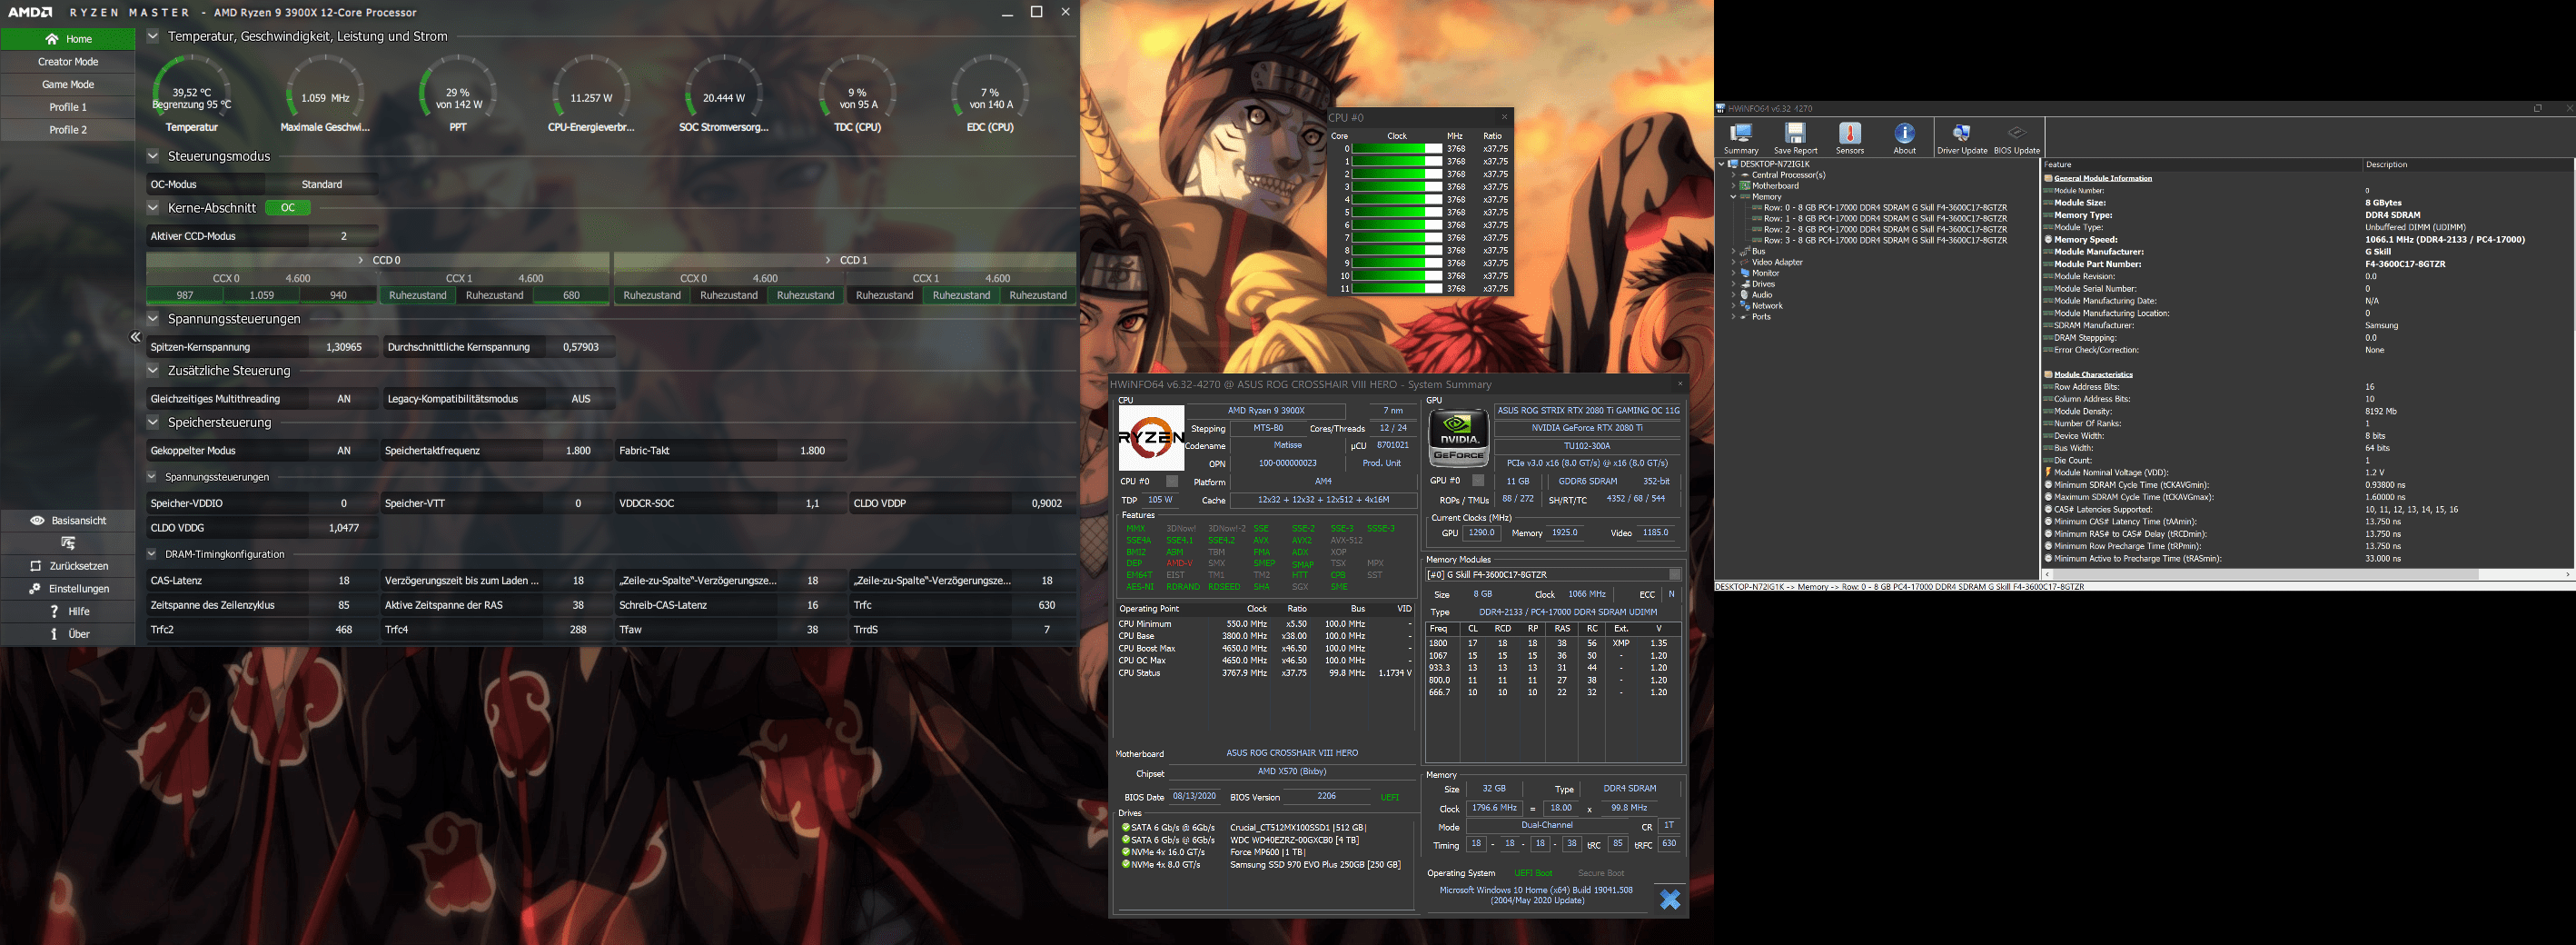
Task: Open the GPU #0 selector dropdown in System Summary
Action: click(1478, 481)
